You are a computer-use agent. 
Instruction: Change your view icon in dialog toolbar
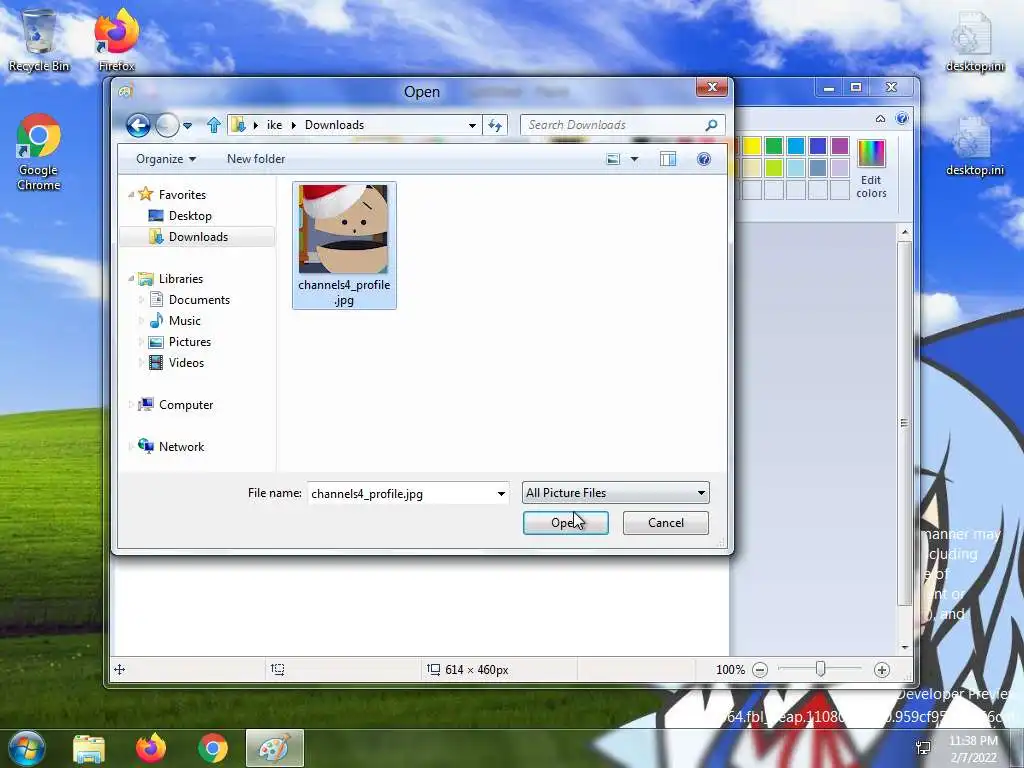(x=613, y=159)
